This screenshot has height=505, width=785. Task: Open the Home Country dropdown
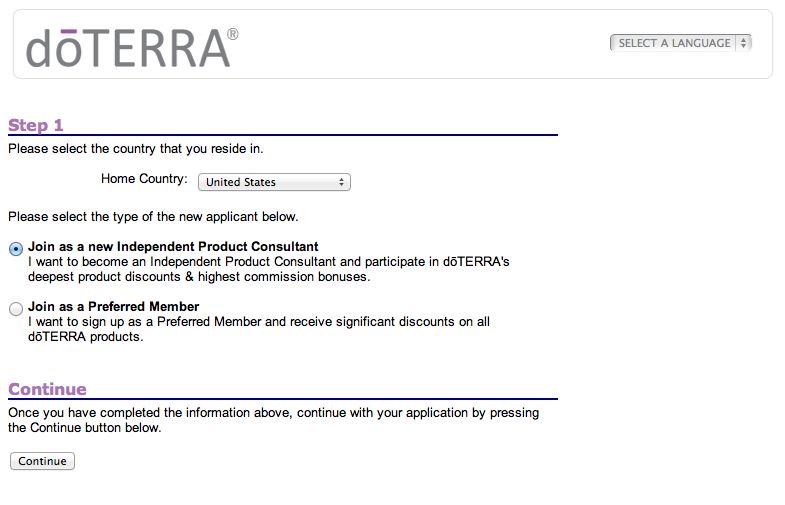coord(274,182)
